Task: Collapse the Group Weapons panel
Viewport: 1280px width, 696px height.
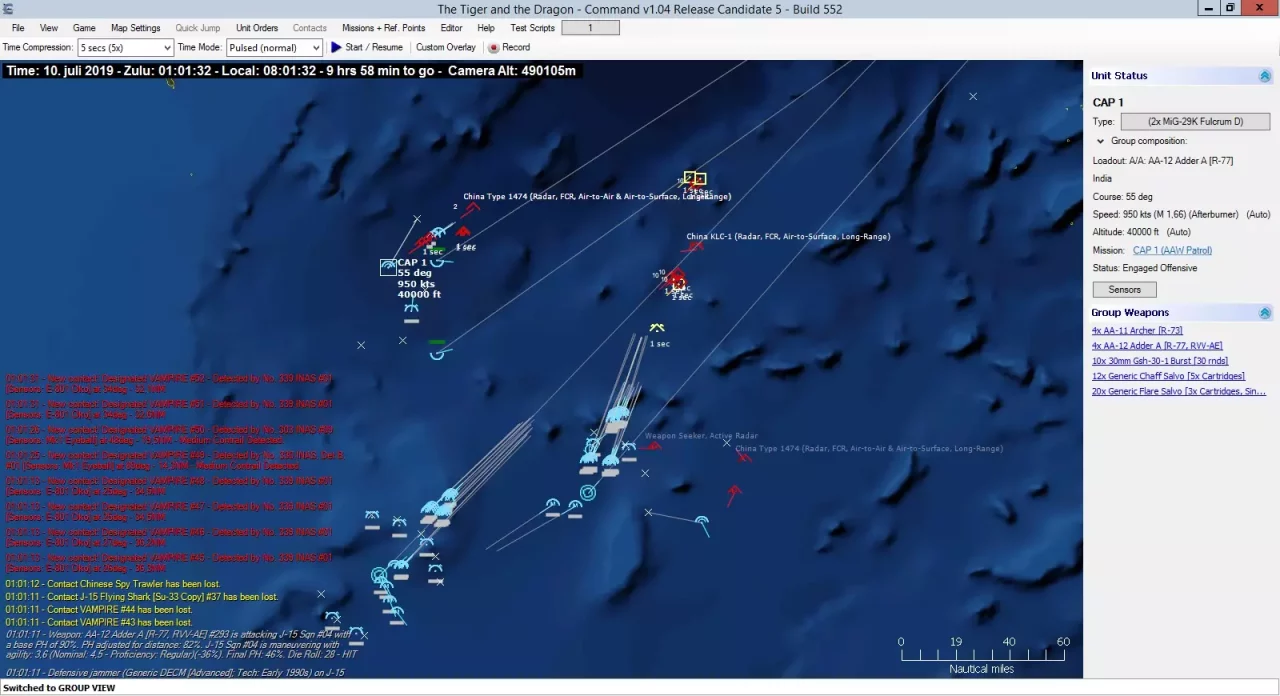Action: coord(1264,312)
